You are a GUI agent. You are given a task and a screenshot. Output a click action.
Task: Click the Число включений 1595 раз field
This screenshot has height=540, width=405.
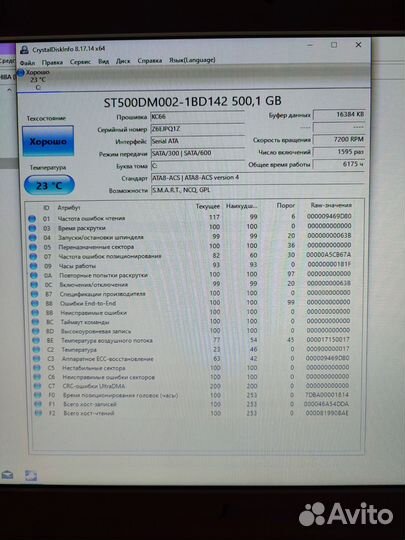point(339,152)
